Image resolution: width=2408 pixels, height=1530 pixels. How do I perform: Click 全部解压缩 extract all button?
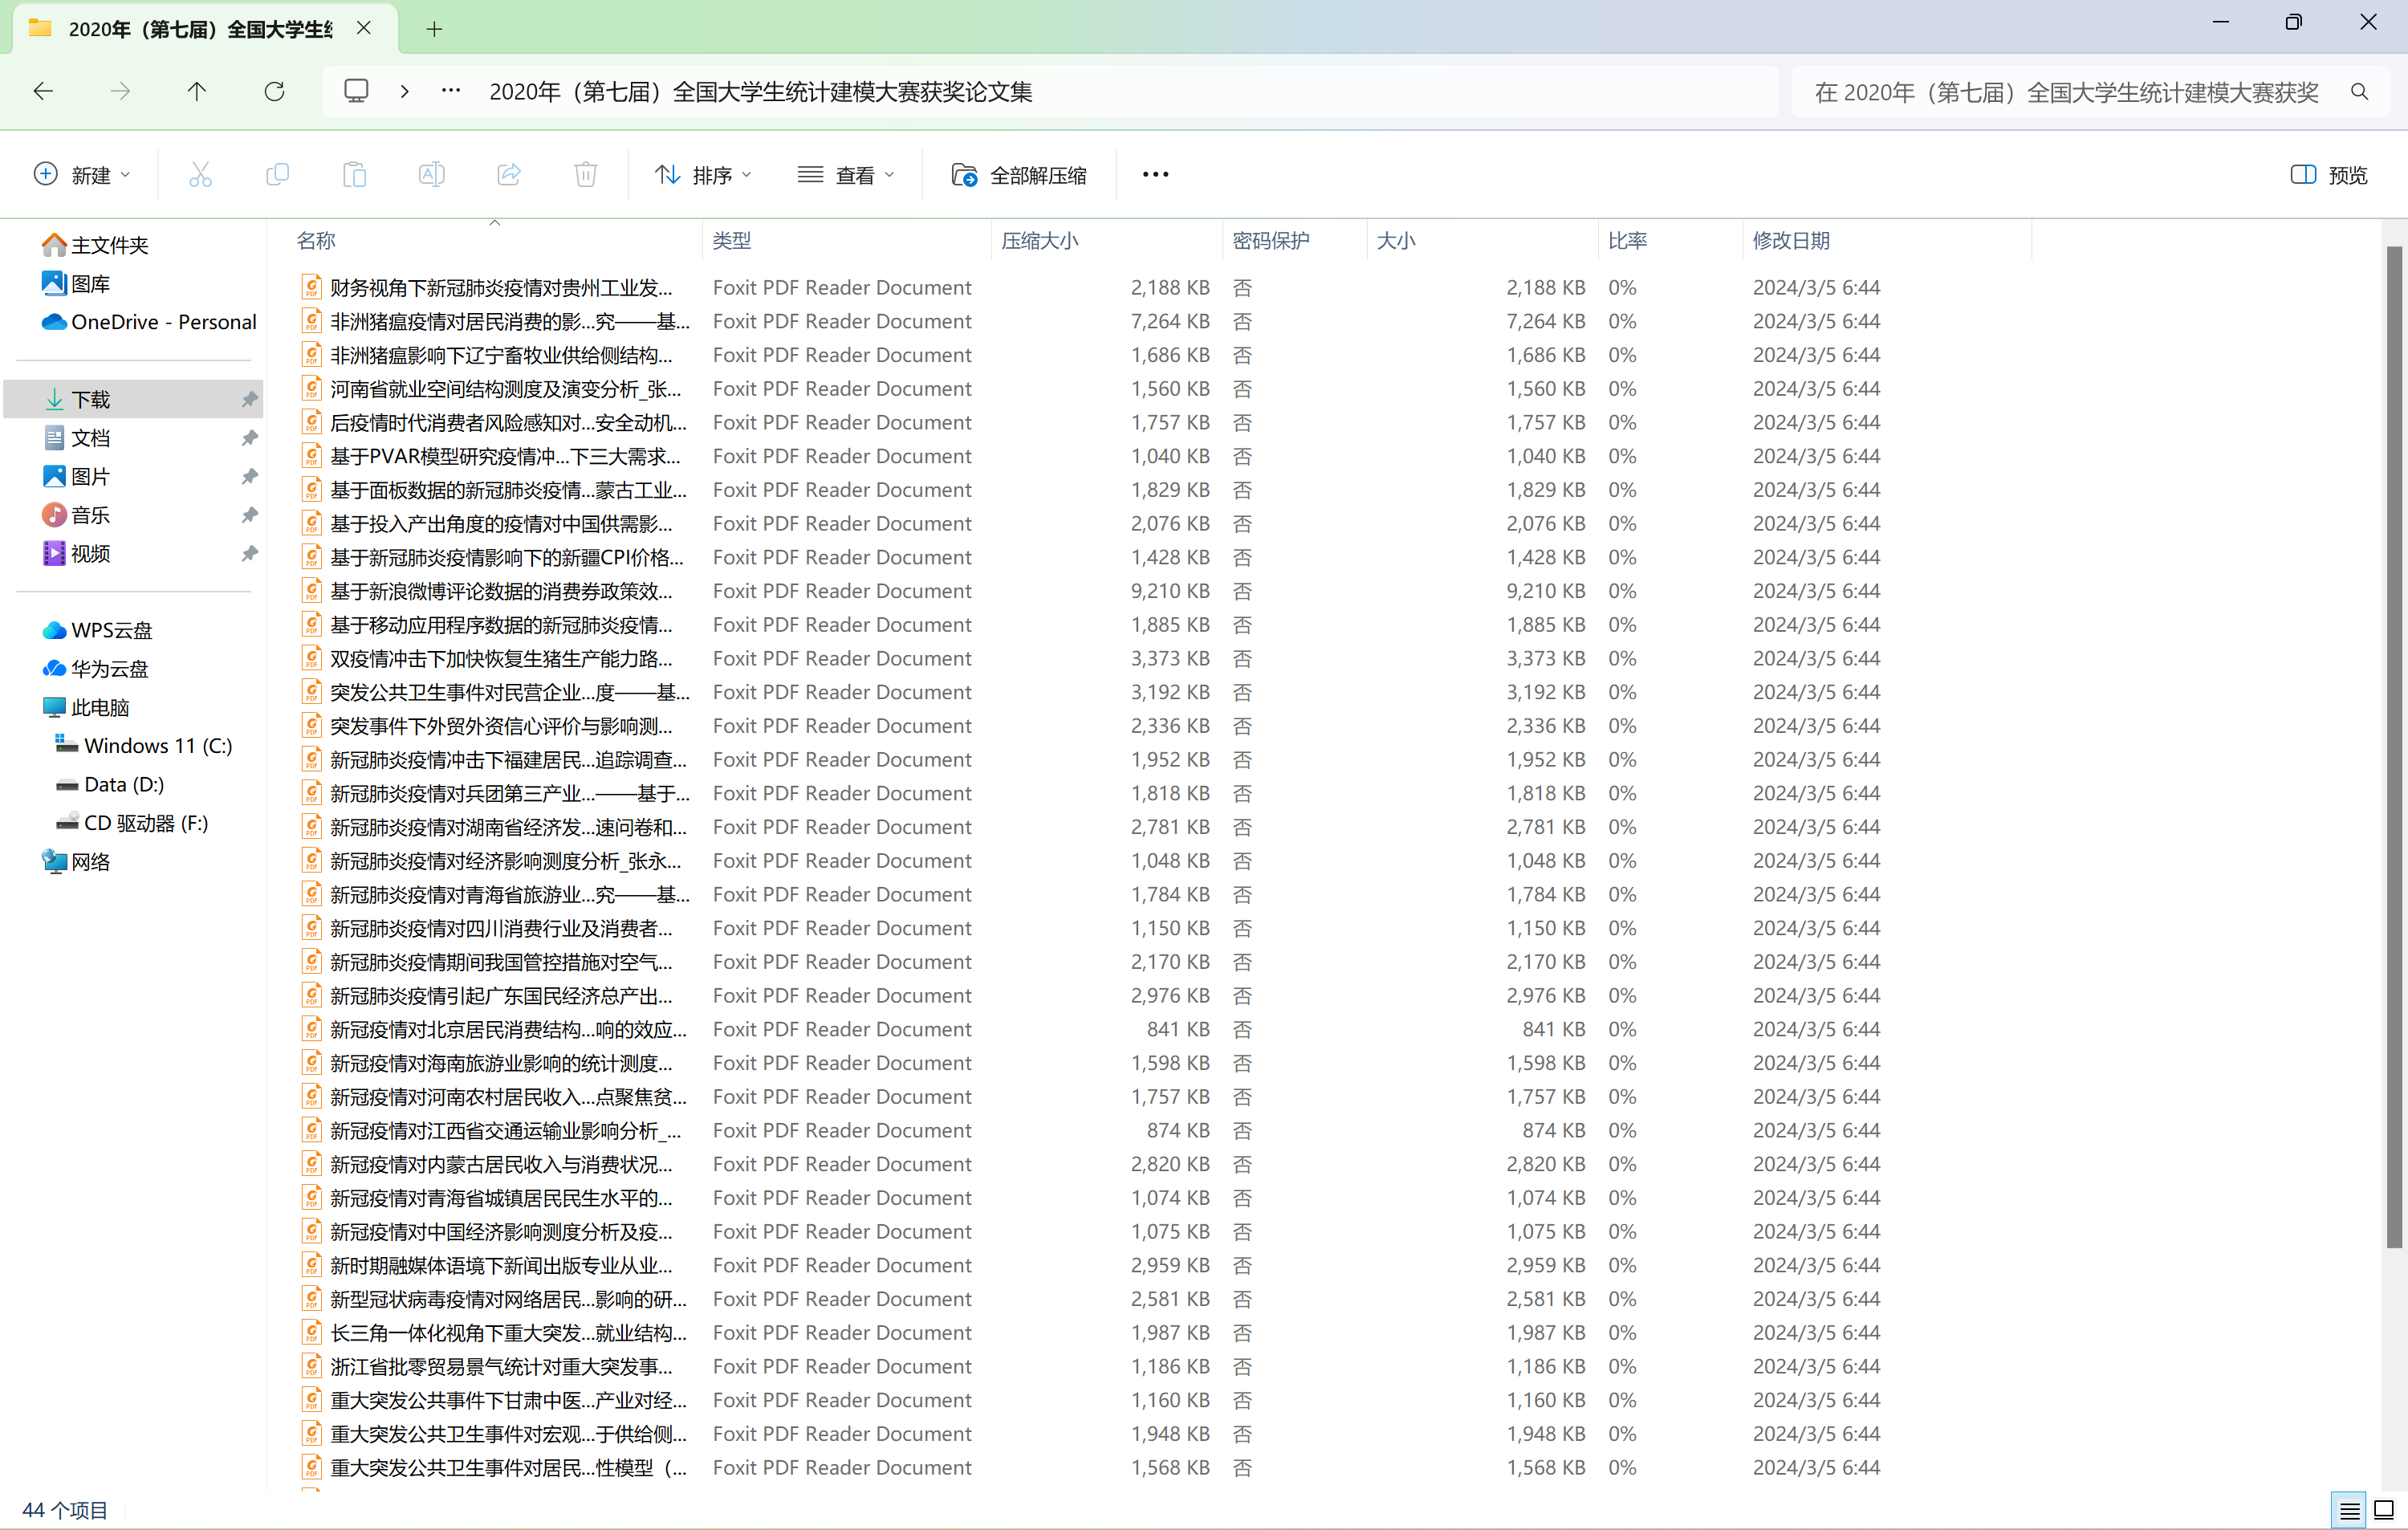pyautogui.click(x=1019, y=175)
